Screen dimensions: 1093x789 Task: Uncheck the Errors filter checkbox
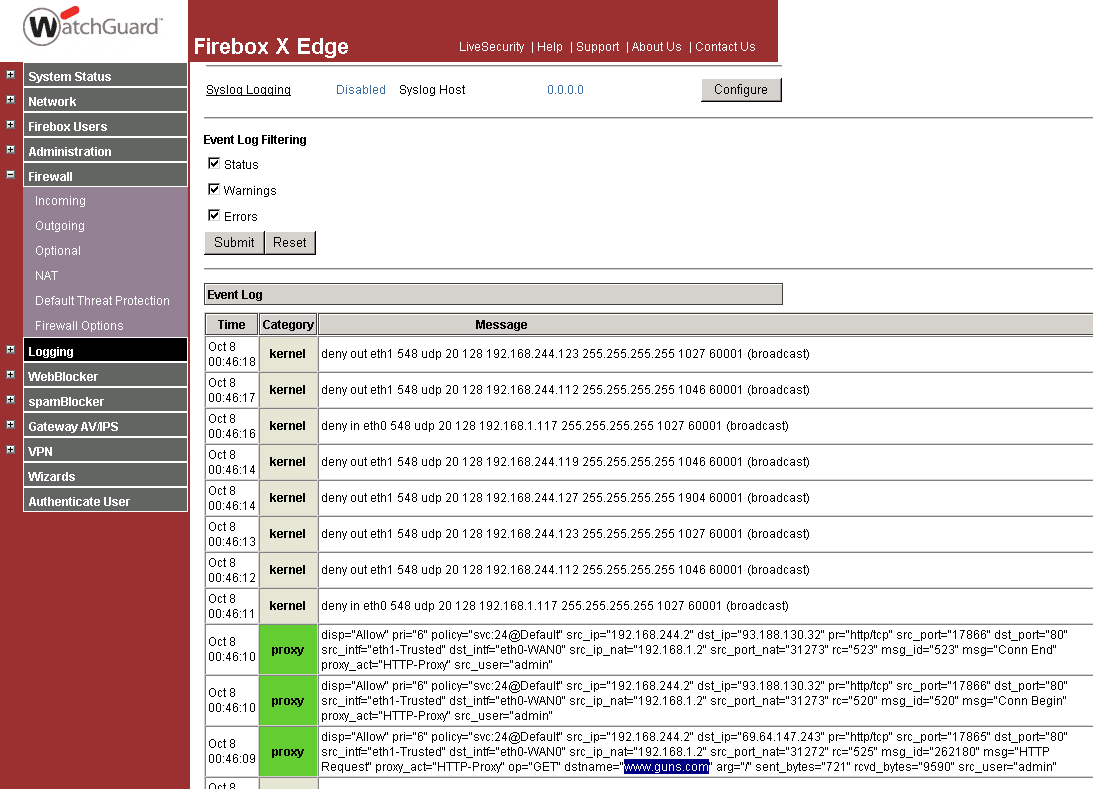[x=214, y=215]
